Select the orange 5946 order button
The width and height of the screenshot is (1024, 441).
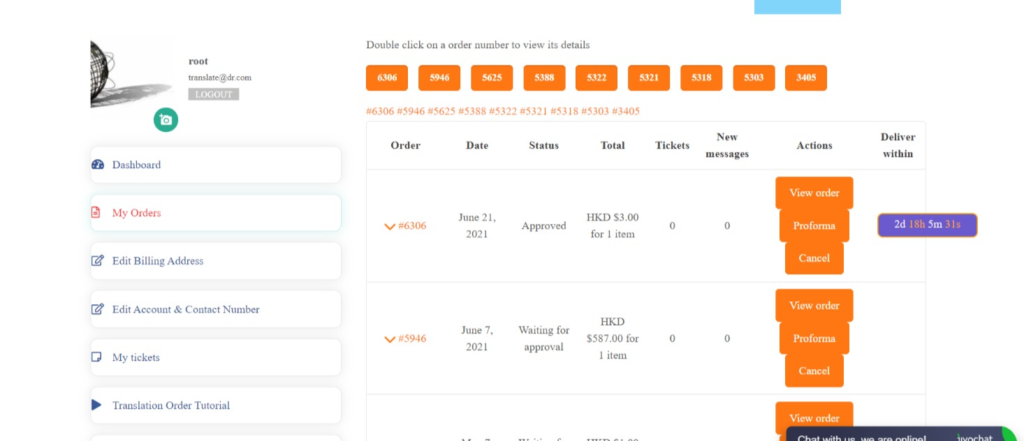pyautogui.click(x=440, y=78)
